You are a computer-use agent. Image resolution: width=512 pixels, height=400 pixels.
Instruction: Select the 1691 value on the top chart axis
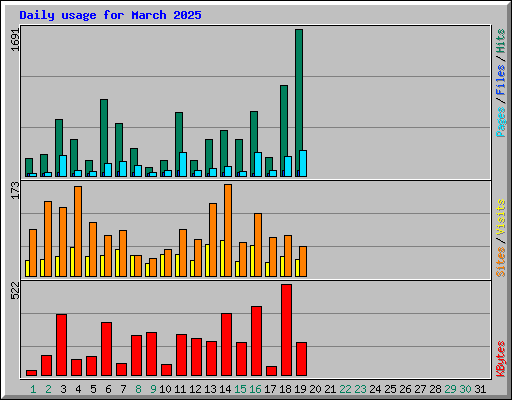tap(15, 40)
